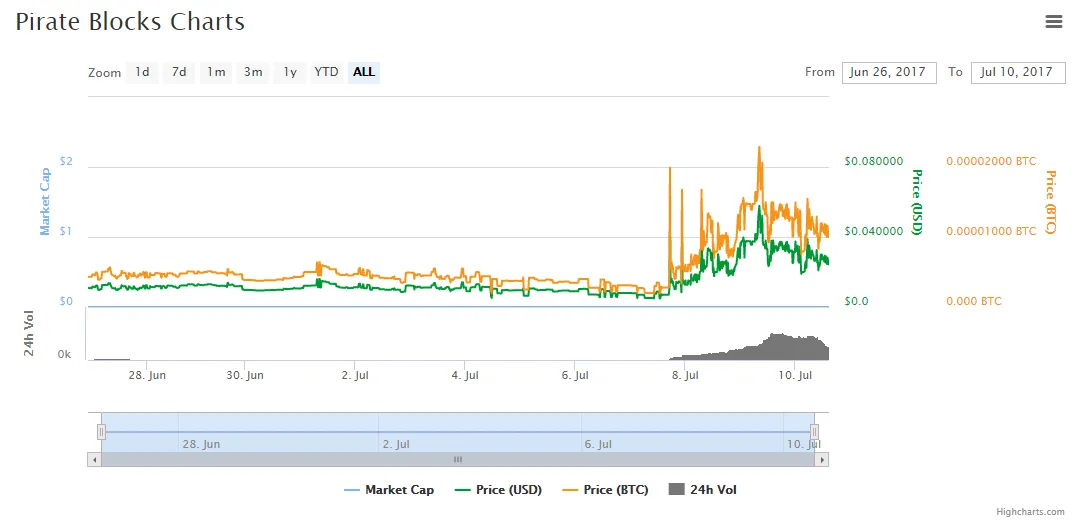Click the 24h Vol axis title
The width and height of the screenshot is (1079, 526).
coord(29,333)
